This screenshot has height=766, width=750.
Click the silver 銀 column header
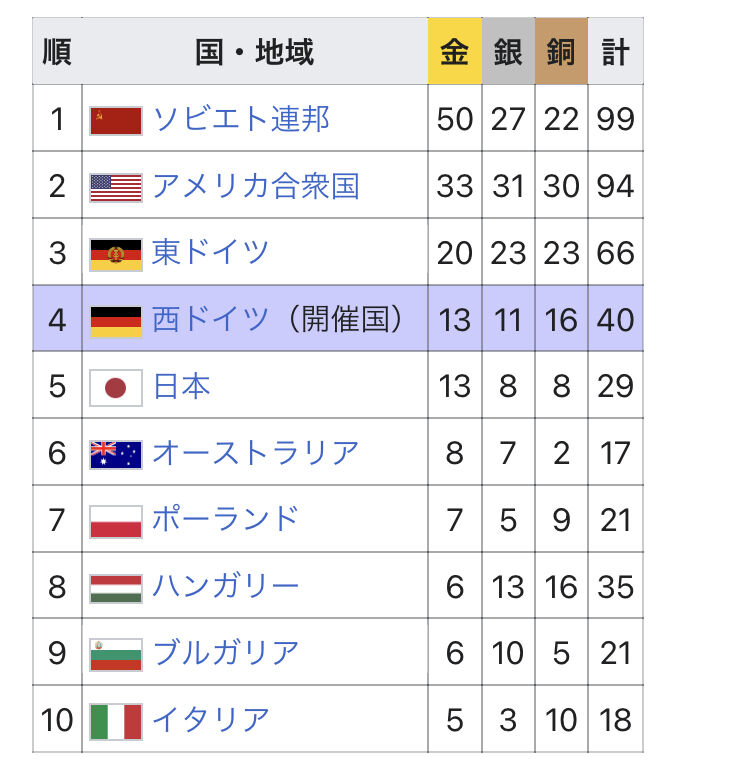[508, 52]
